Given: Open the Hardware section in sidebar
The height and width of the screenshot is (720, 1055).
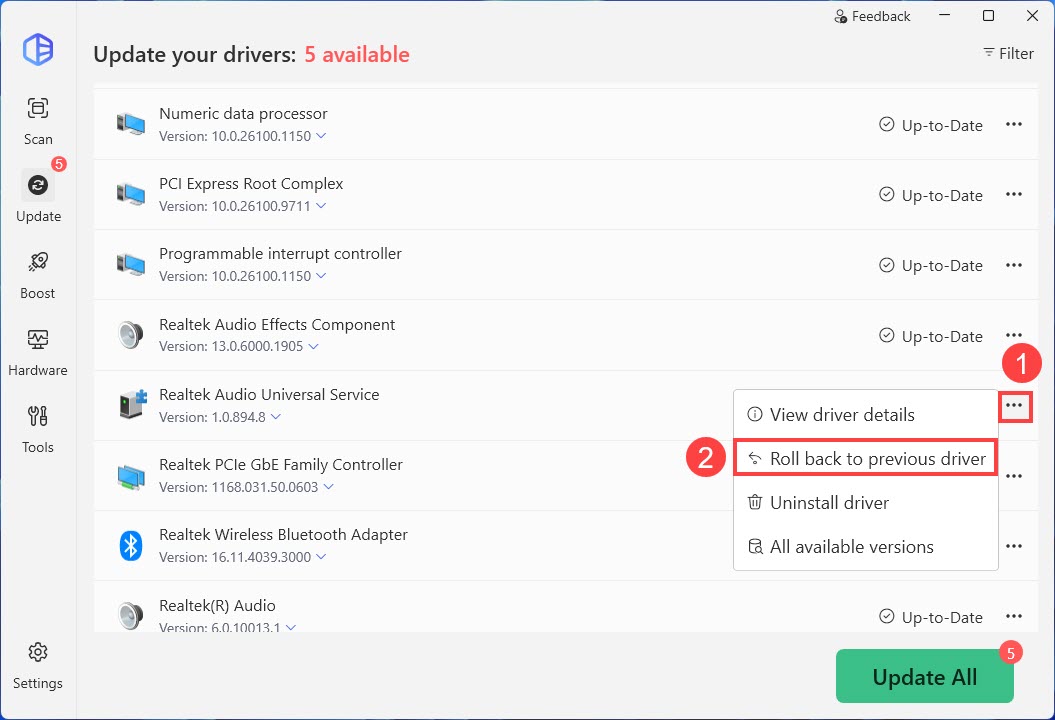Looking at the screenshot, I should coord(38,352).
